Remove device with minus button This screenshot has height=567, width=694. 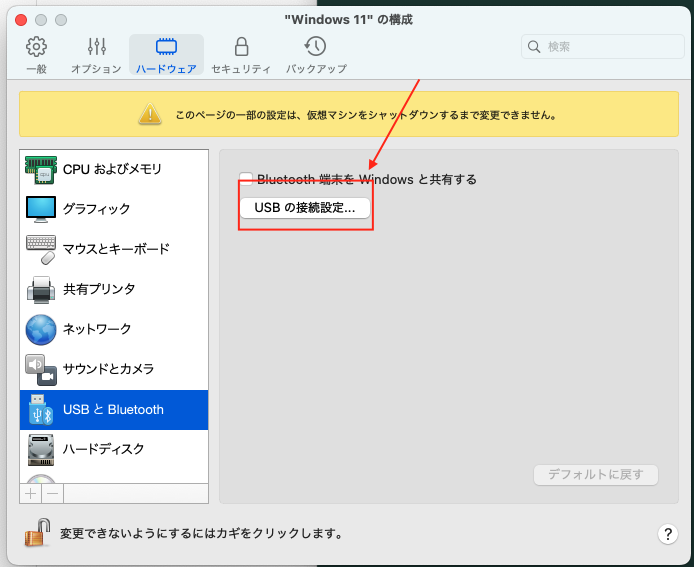click(x=53, y=493)
